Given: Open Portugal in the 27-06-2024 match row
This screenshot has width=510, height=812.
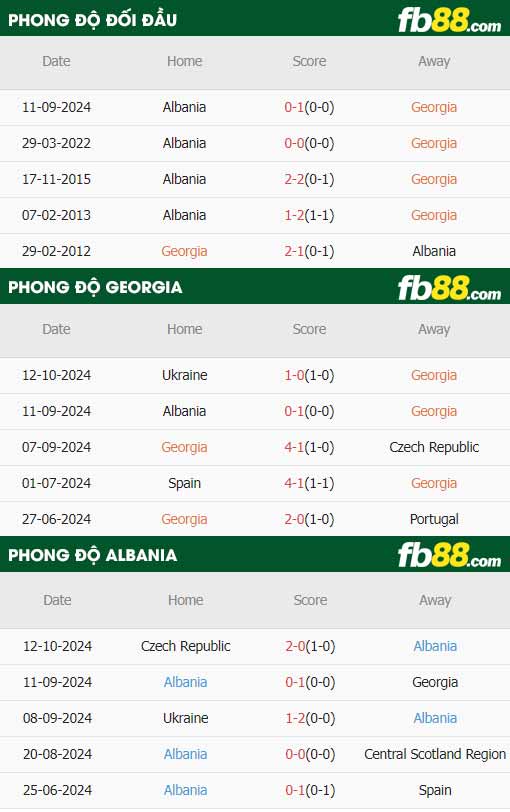Looking at the screenshot, I should (x=434, y=519).
